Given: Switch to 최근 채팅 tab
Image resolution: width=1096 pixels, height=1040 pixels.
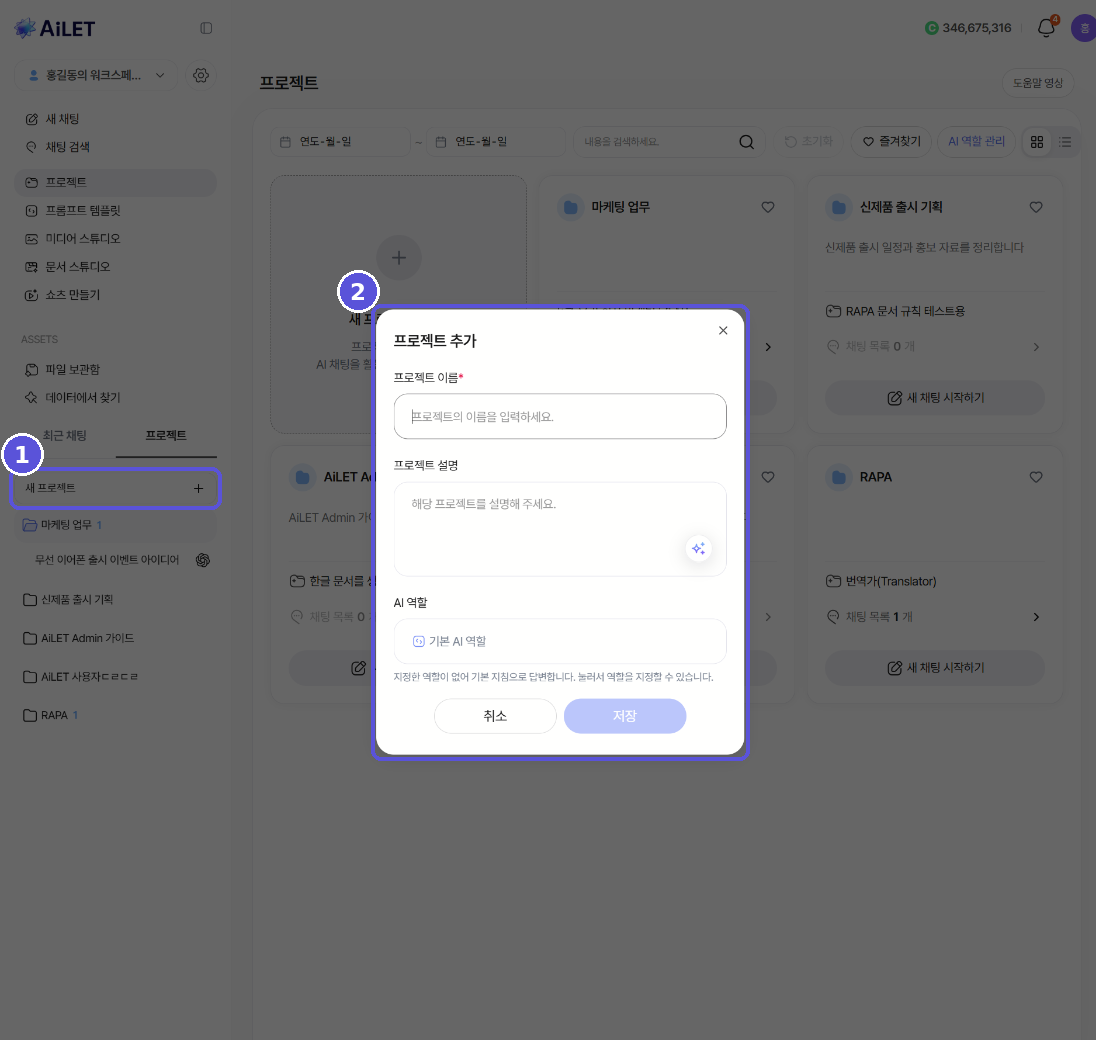Looking at the screenshot, I should point(64,435).
